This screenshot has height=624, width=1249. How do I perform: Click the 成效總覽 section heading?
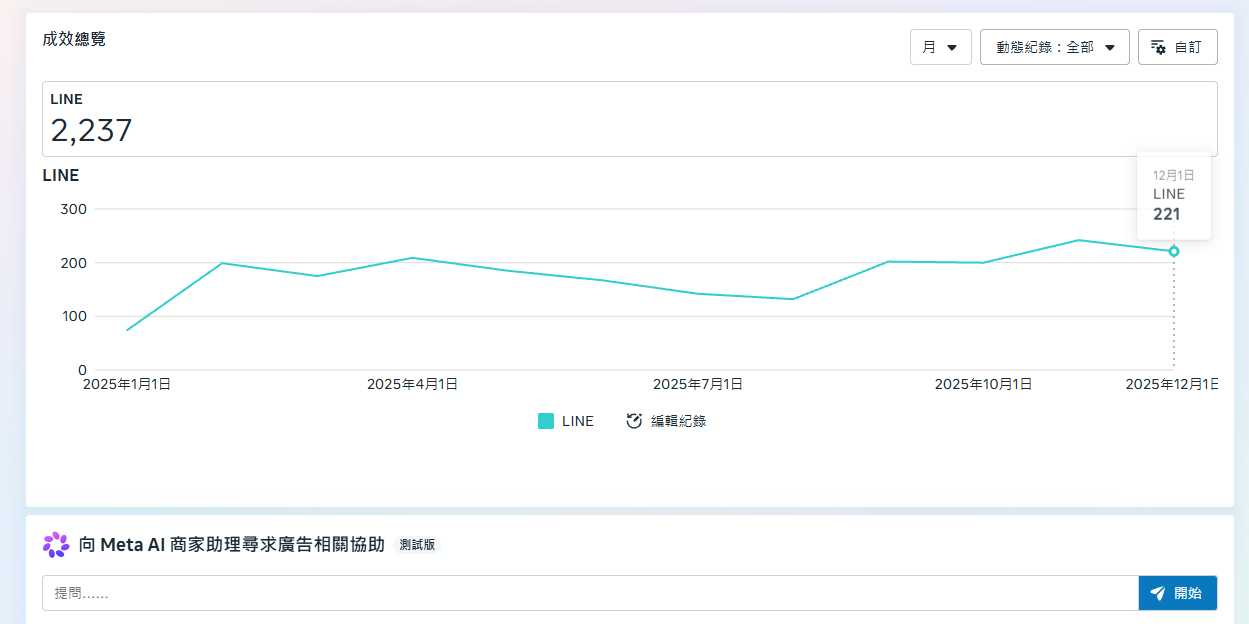pos(74,39)
